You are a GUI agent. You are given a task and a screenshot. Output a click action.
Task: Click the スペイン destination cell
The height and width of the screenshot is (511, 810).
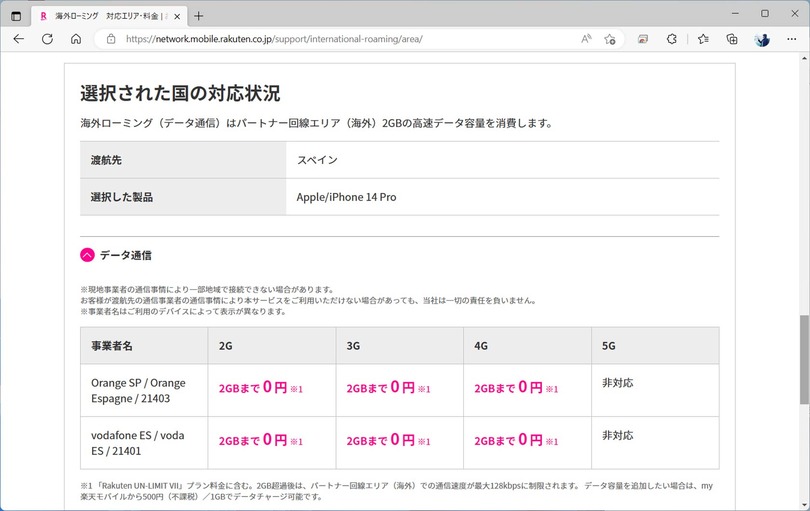click(x=503, y=160)
